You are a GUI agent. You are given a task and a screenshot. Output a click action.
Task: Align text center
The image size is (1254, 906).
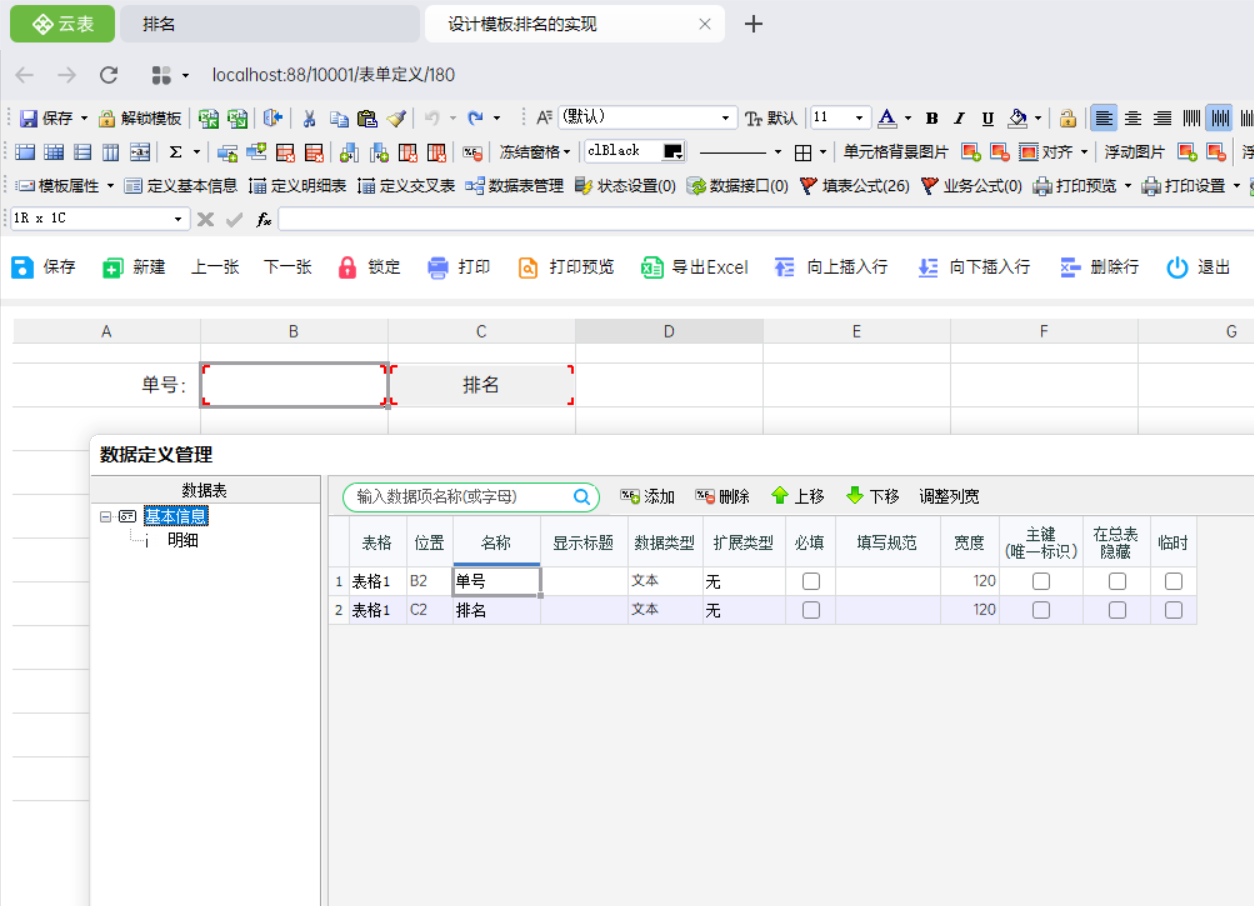(1133, 118)
